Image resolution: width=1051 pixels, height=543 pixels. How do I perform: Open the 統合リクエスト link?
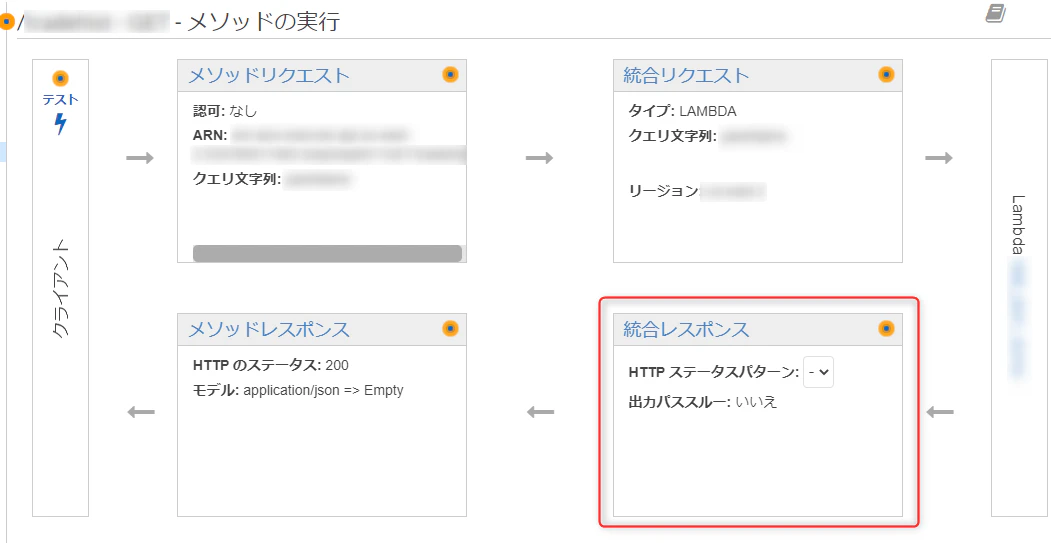coord(686,75)
